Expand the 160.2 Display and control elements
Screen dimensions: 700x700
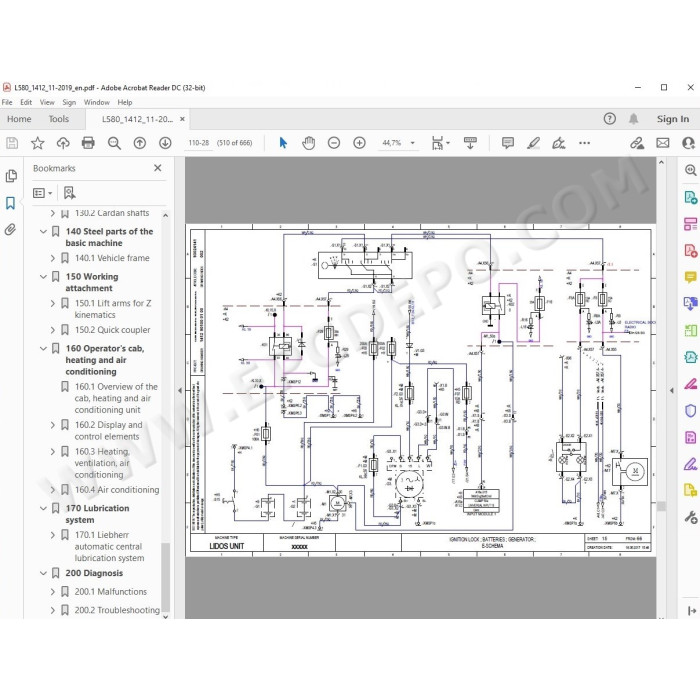point(53,425)
